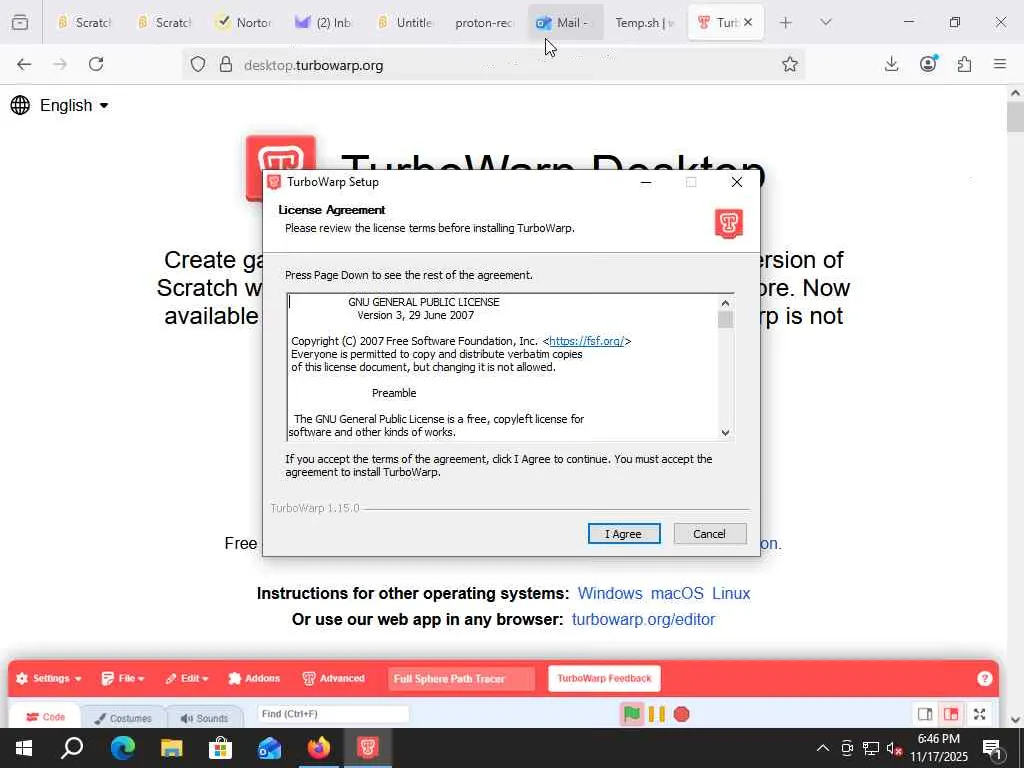Bookmark page with the star icon

point(790,64)
